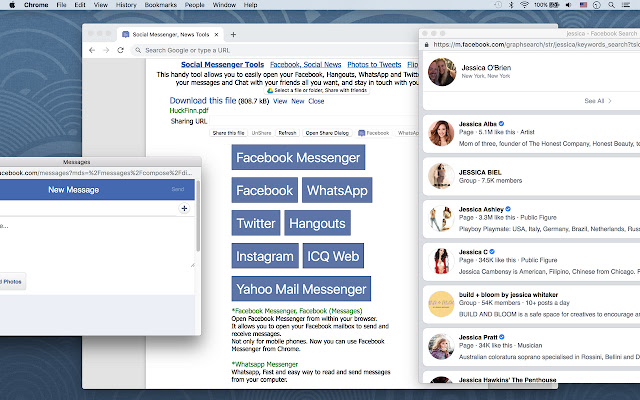Open the ICQ Web button
The image size is (640, 400).
tap(333, 256)
